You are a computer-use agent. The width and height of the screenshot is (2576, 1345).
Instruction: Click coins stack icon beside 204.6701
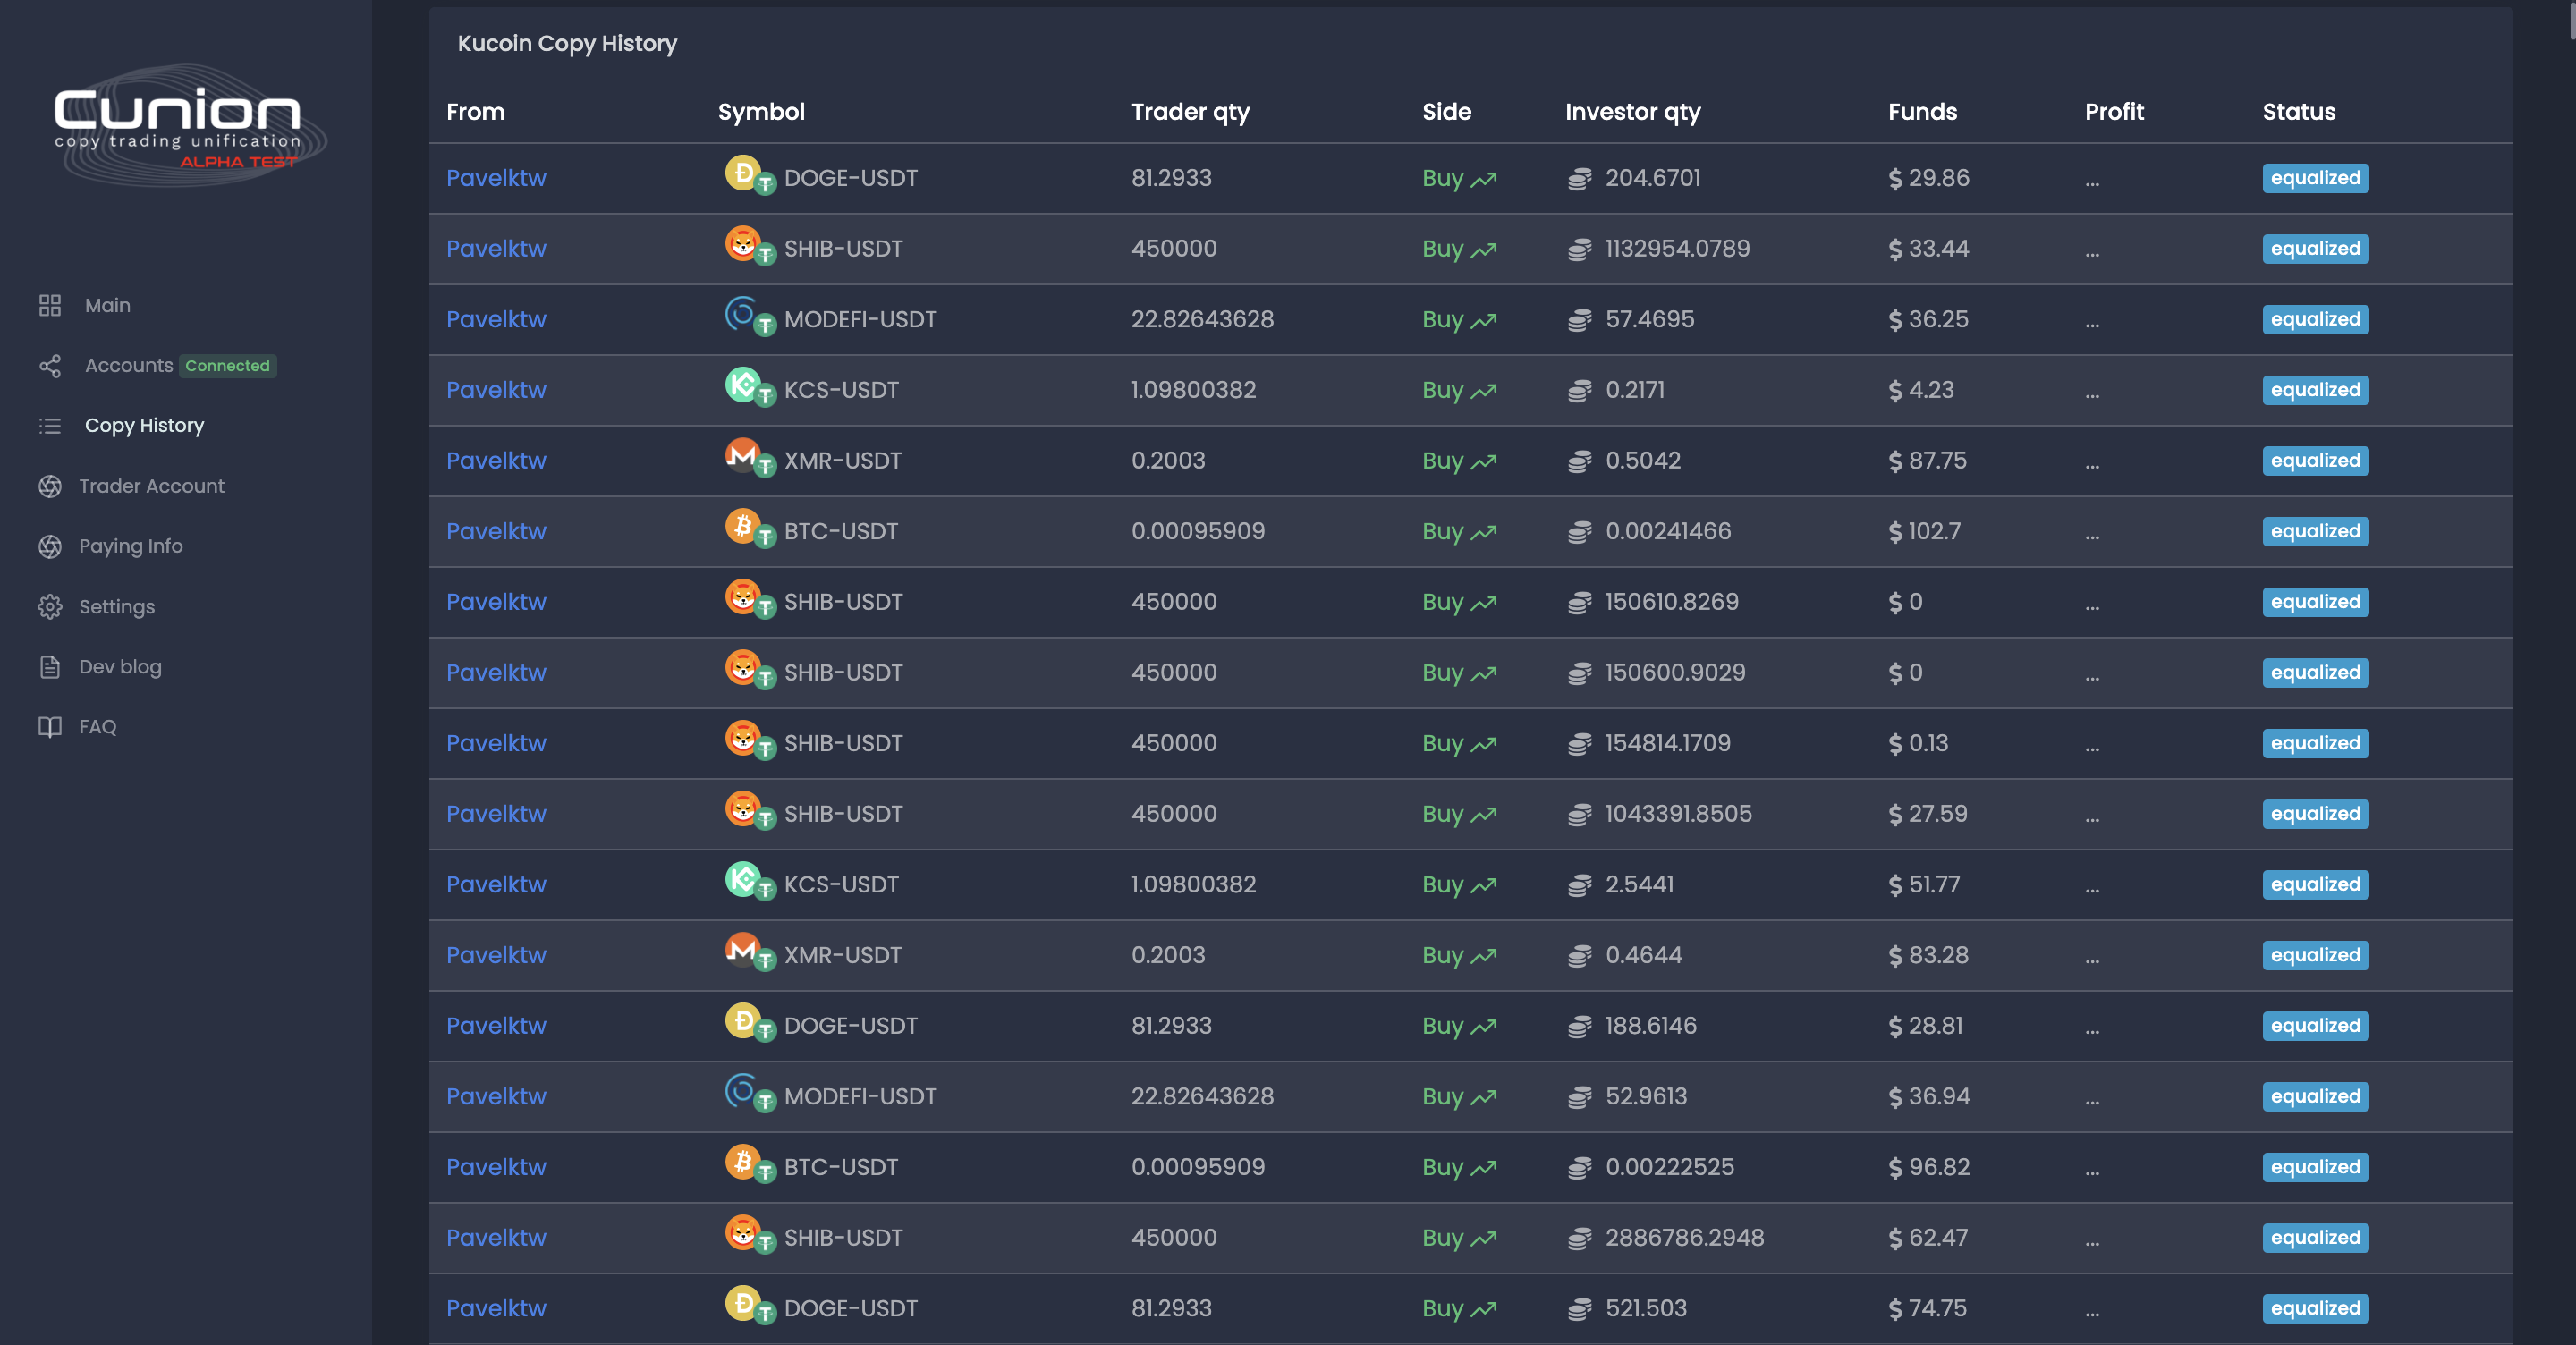click(1580, 179)
